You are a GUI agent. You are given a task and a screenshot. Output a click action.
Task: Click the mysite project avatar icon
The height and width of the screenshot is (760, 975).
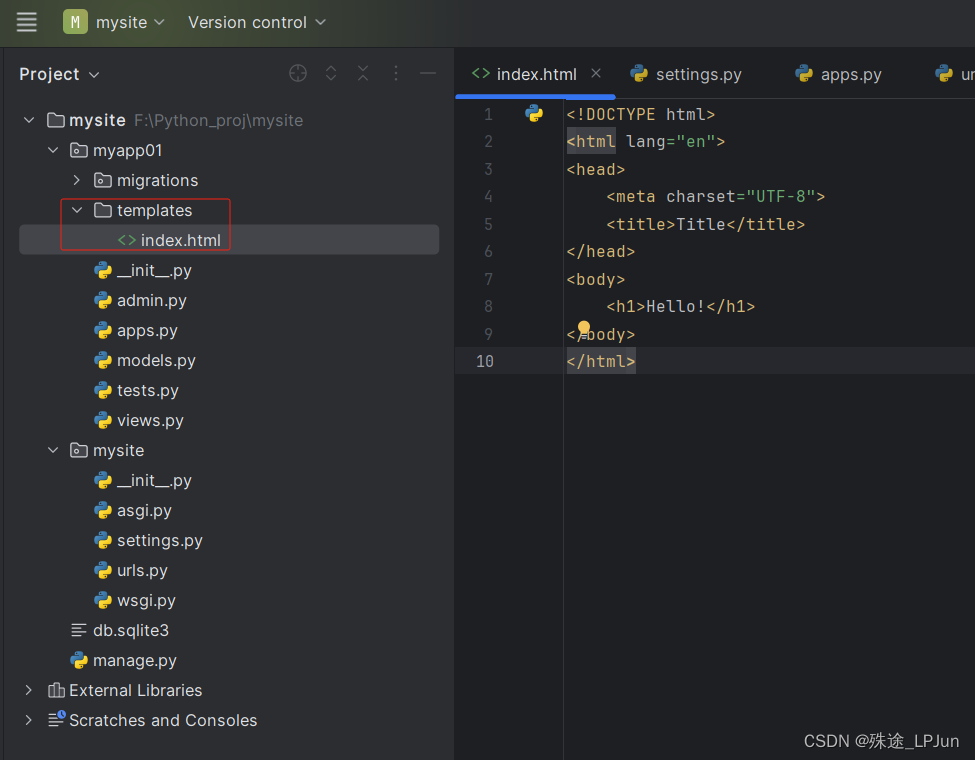click(x=75, y=21)
